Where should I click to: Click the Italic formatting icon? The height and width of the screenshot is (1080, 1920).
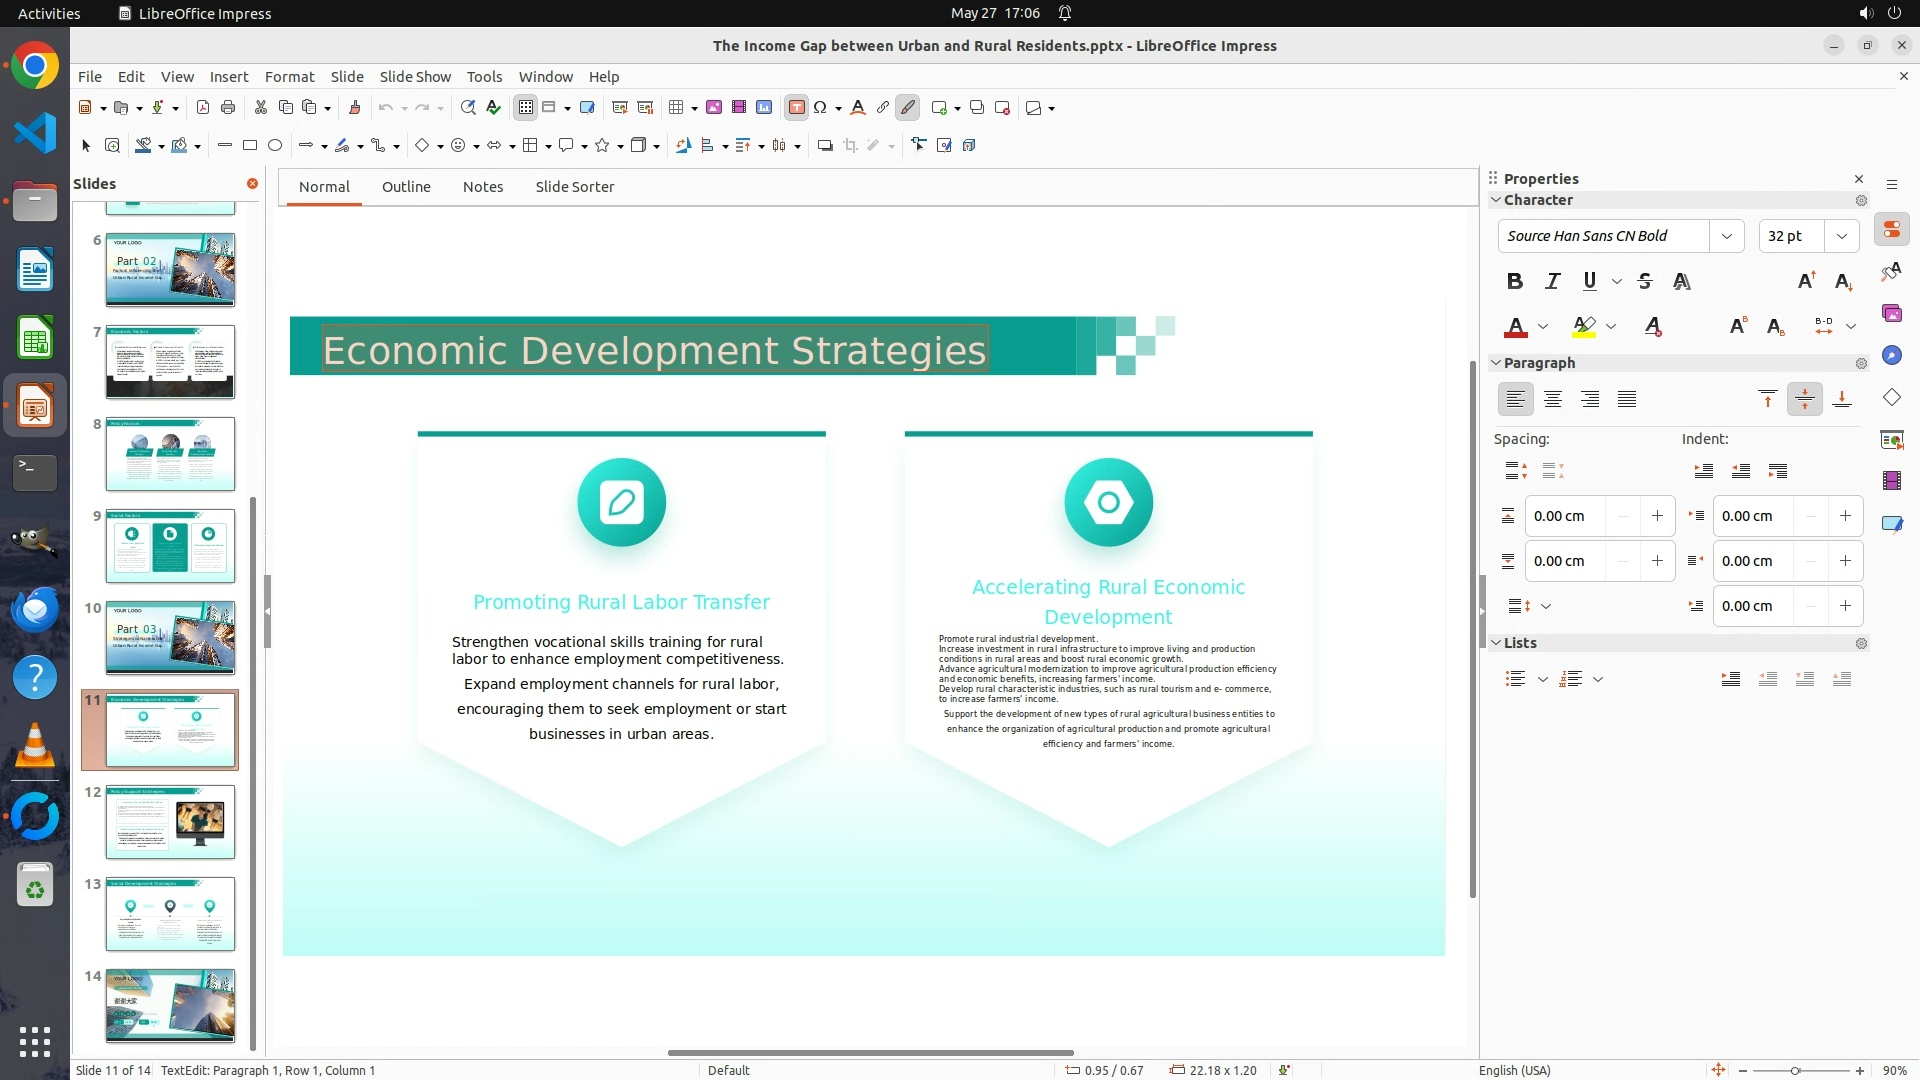[1552, 282]
